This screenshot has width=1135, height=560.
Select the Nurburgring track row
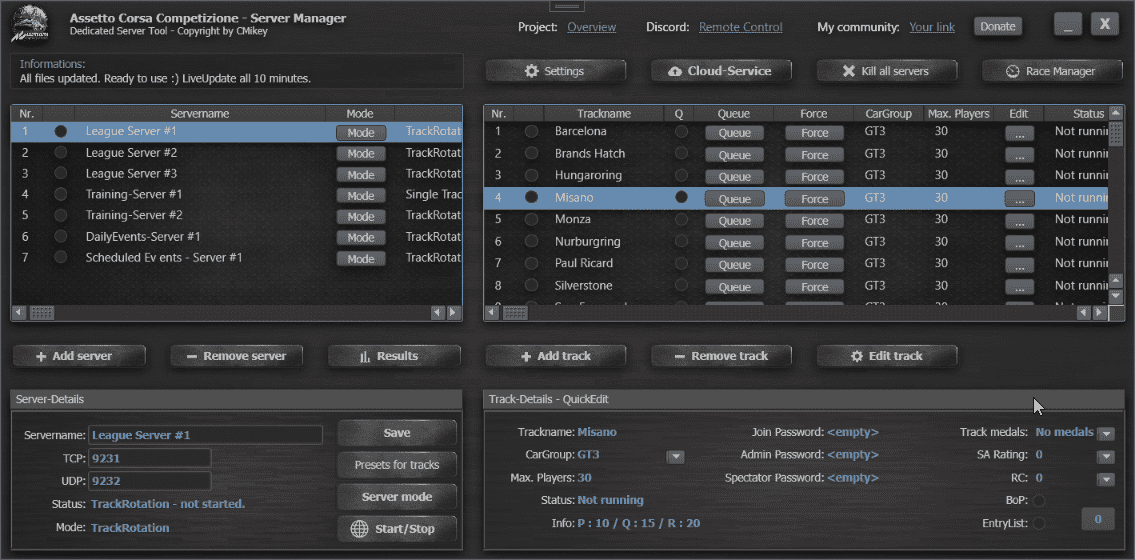pos(796,242)
